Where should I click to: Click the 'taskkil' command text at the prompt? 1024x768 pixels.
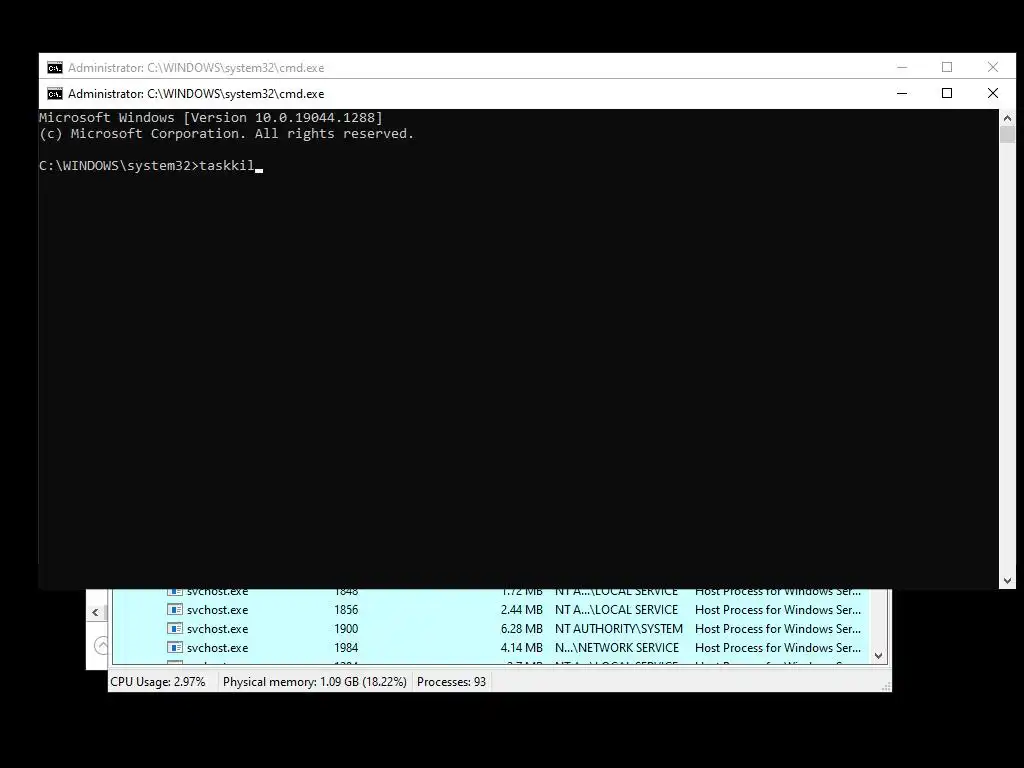tap(227, 165)
